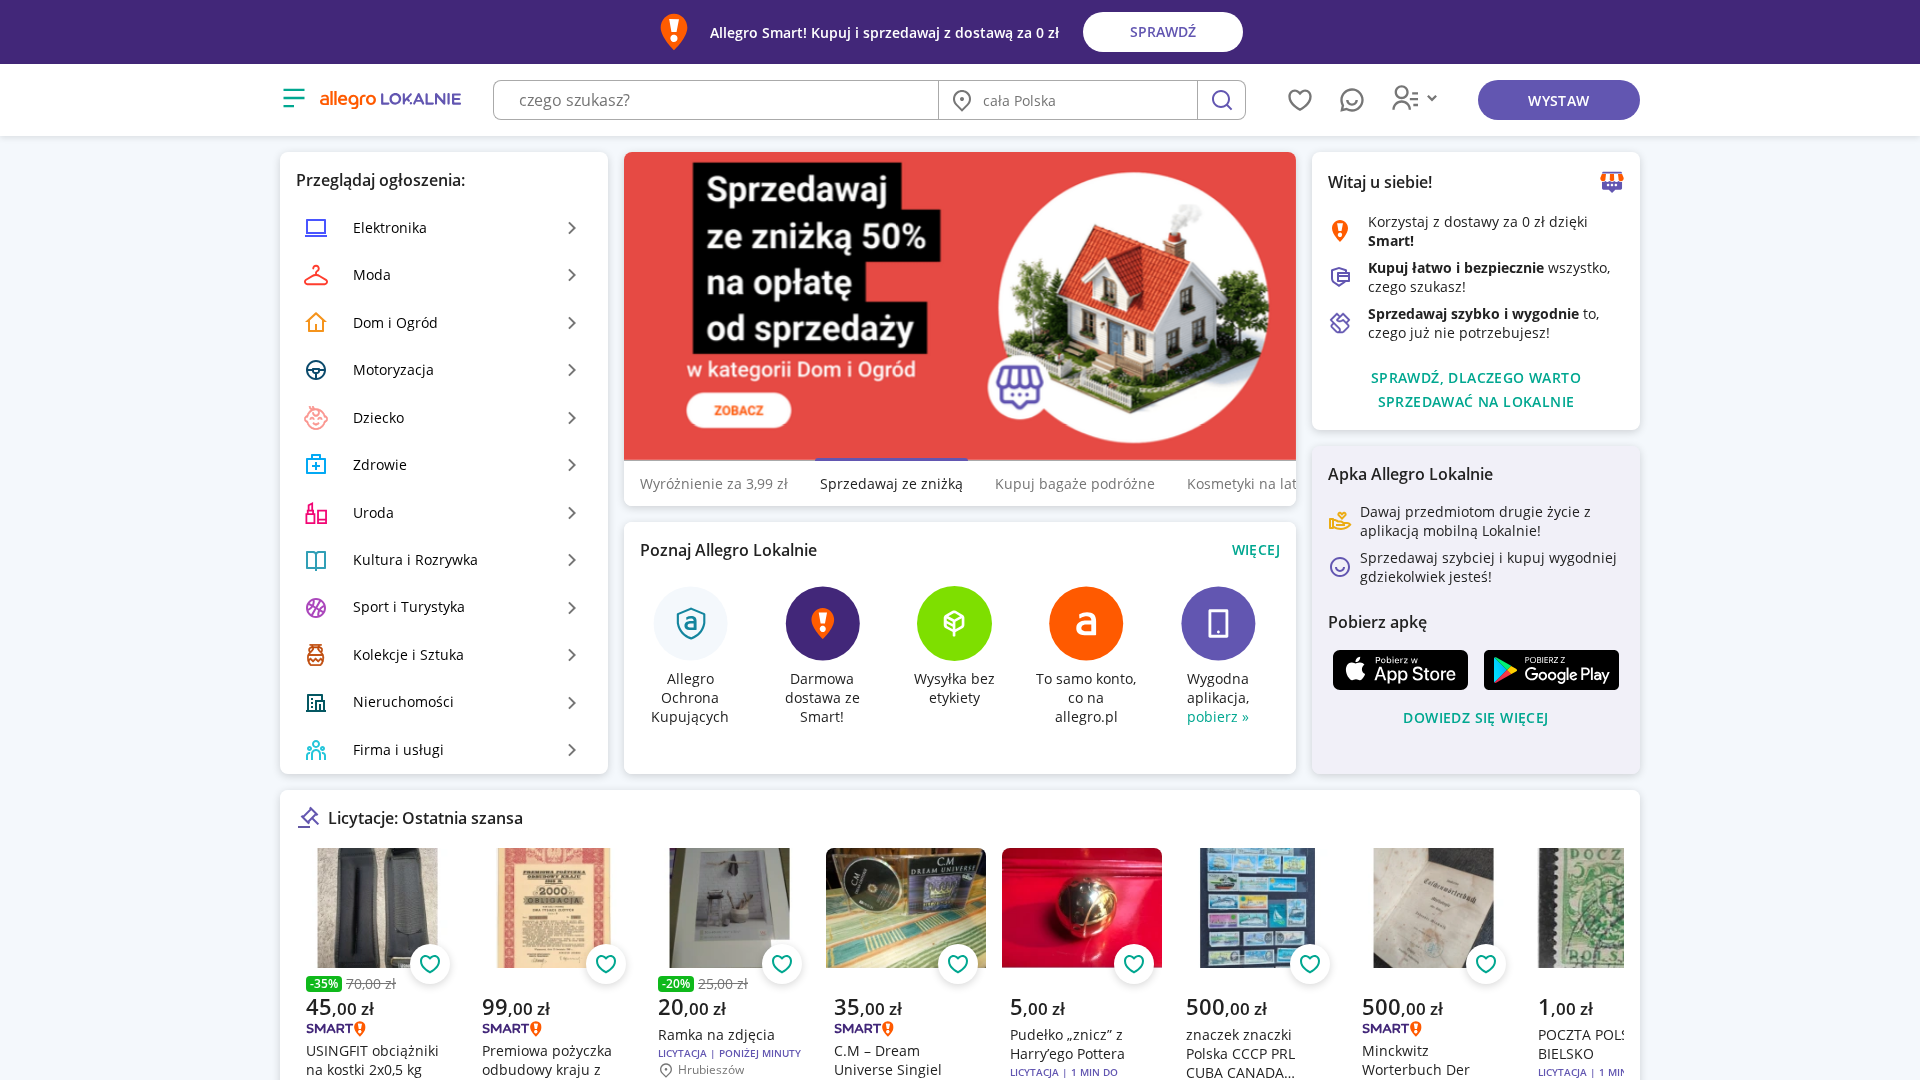Screen dimensions: 1920x1080
Task: Select the 'Kupuj bagaże podróżne' banner tab
Action: click(x=1075, y=484)
